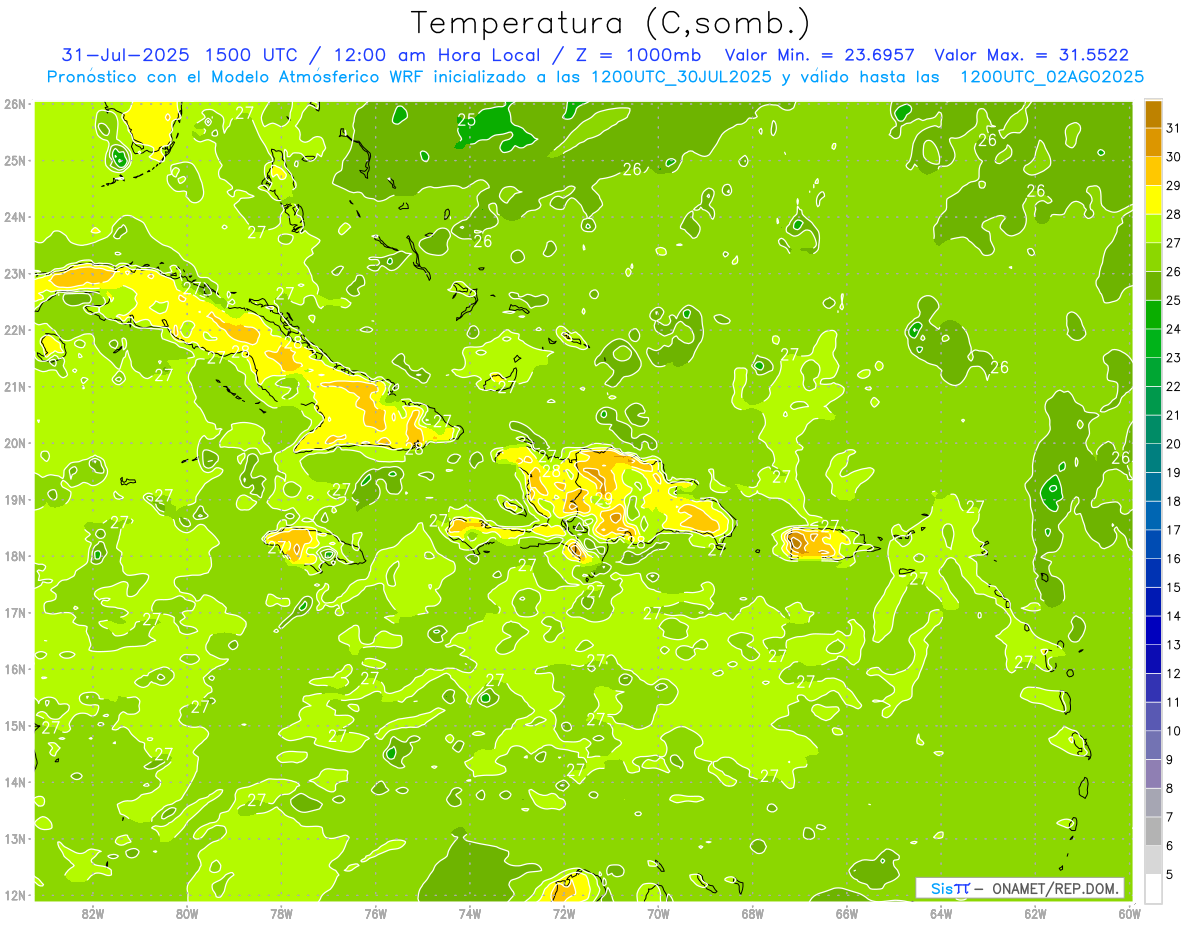Click the 20 label on the color scale
Image resolution: width=1200 pixels, height=927 pixels.
1173,444
